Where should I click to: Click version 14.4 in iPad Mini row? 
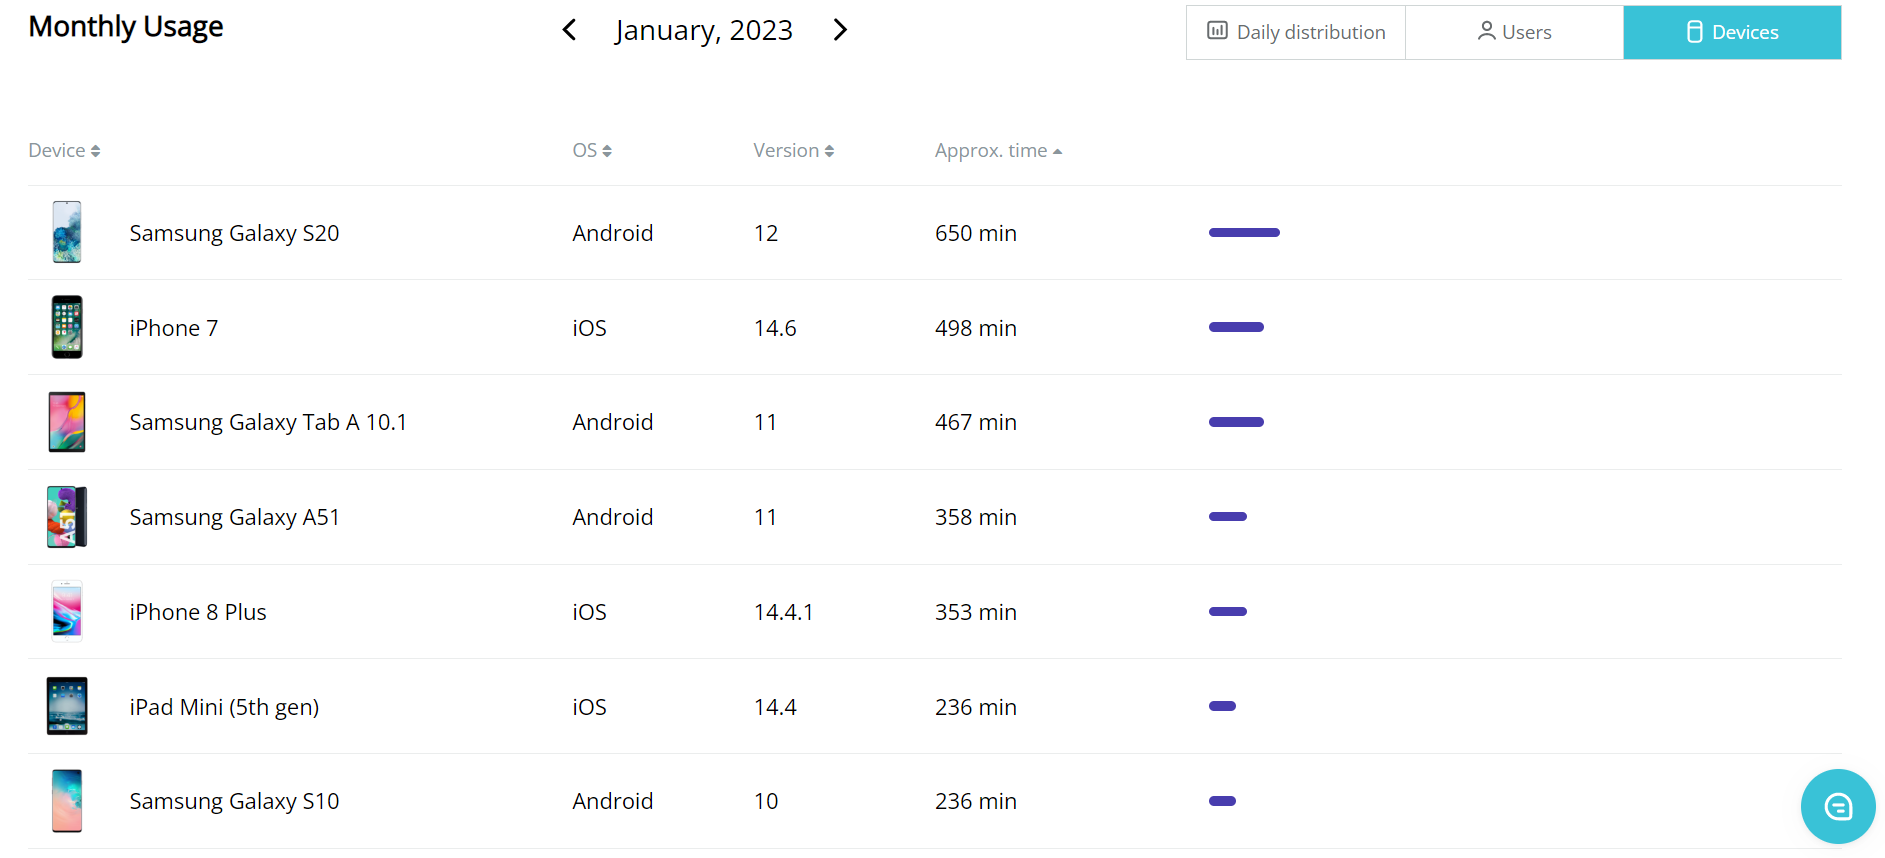coord(775,707)
